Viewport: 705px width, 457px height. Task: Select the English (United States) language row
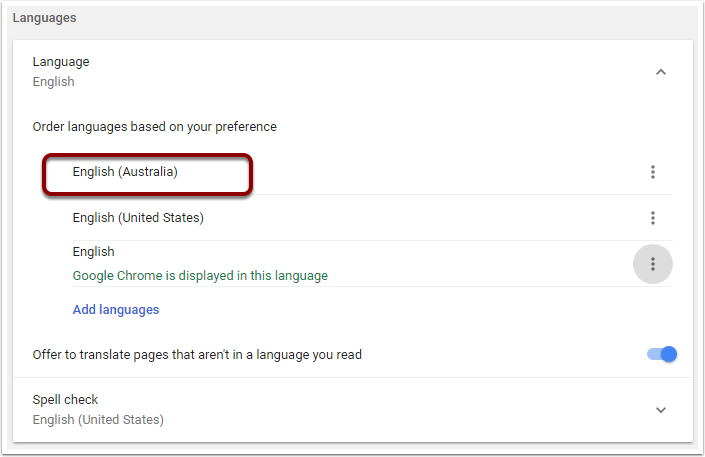(x=372, y=218)
